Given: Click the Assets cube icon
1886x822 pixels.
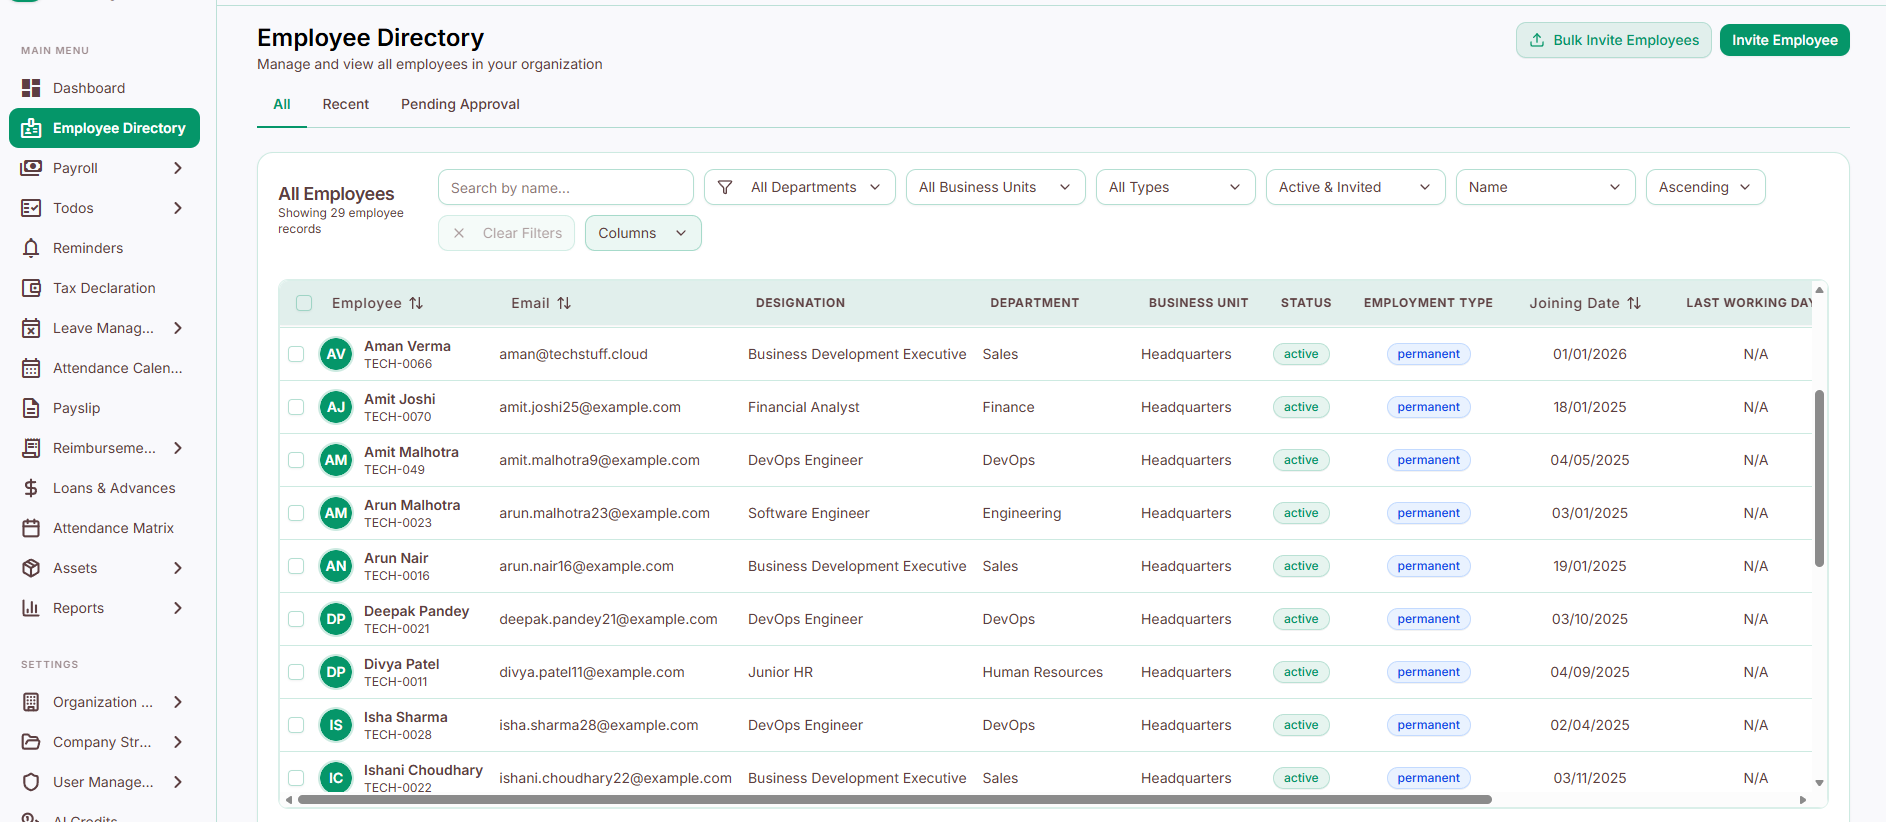Looking at the screenshot, I should click(31, 568).
